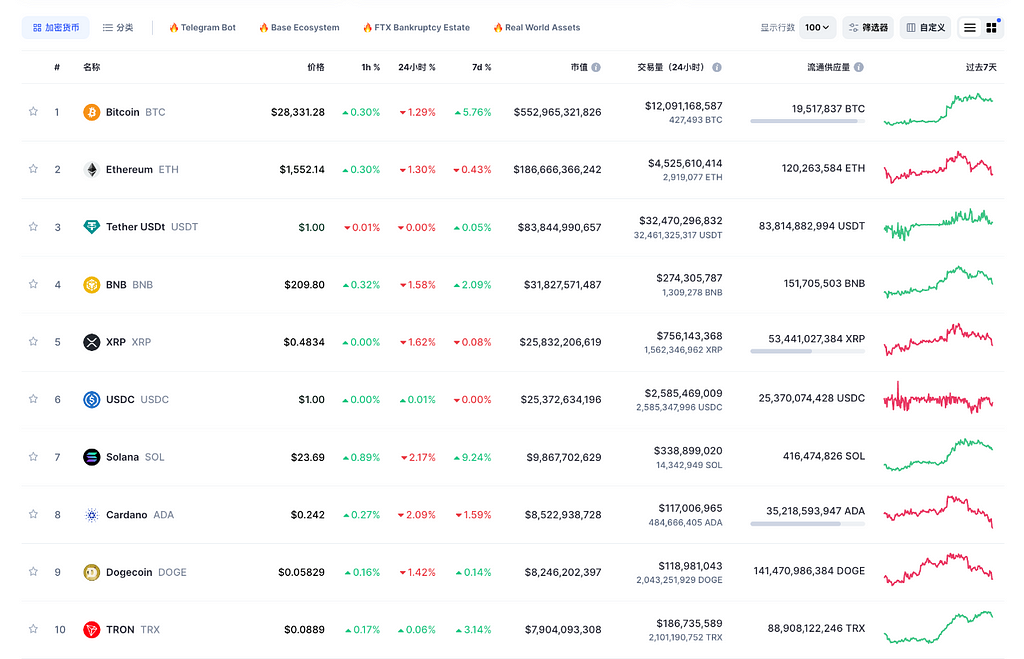This screenshot has height=659, width=1024.
Task: Add Ethereum to watchlist star
Action: [x=33, y=169]
